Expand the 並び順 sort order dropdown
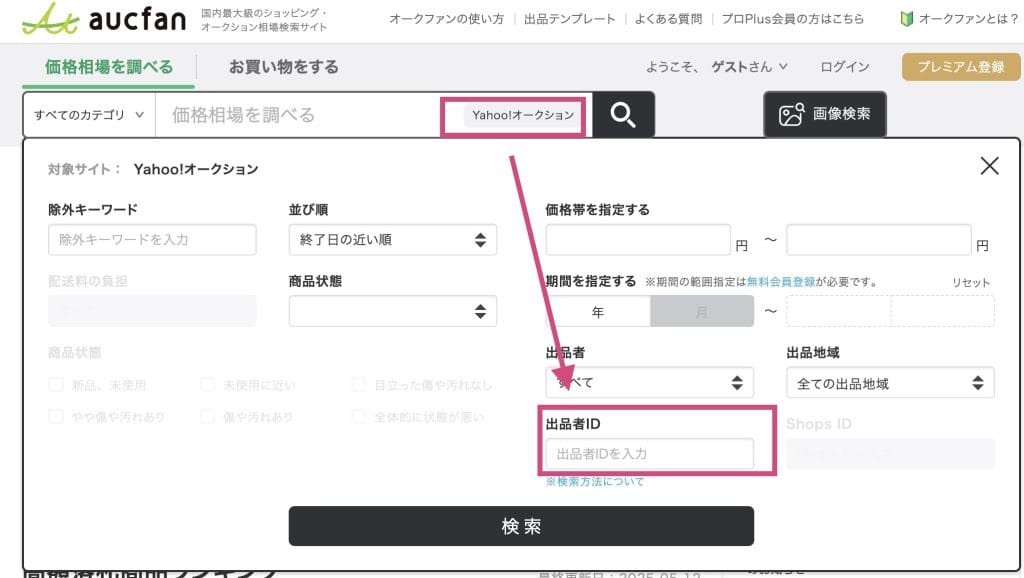Image resolution: width=1024 pixels, height=578 pixels. point(392,240)
